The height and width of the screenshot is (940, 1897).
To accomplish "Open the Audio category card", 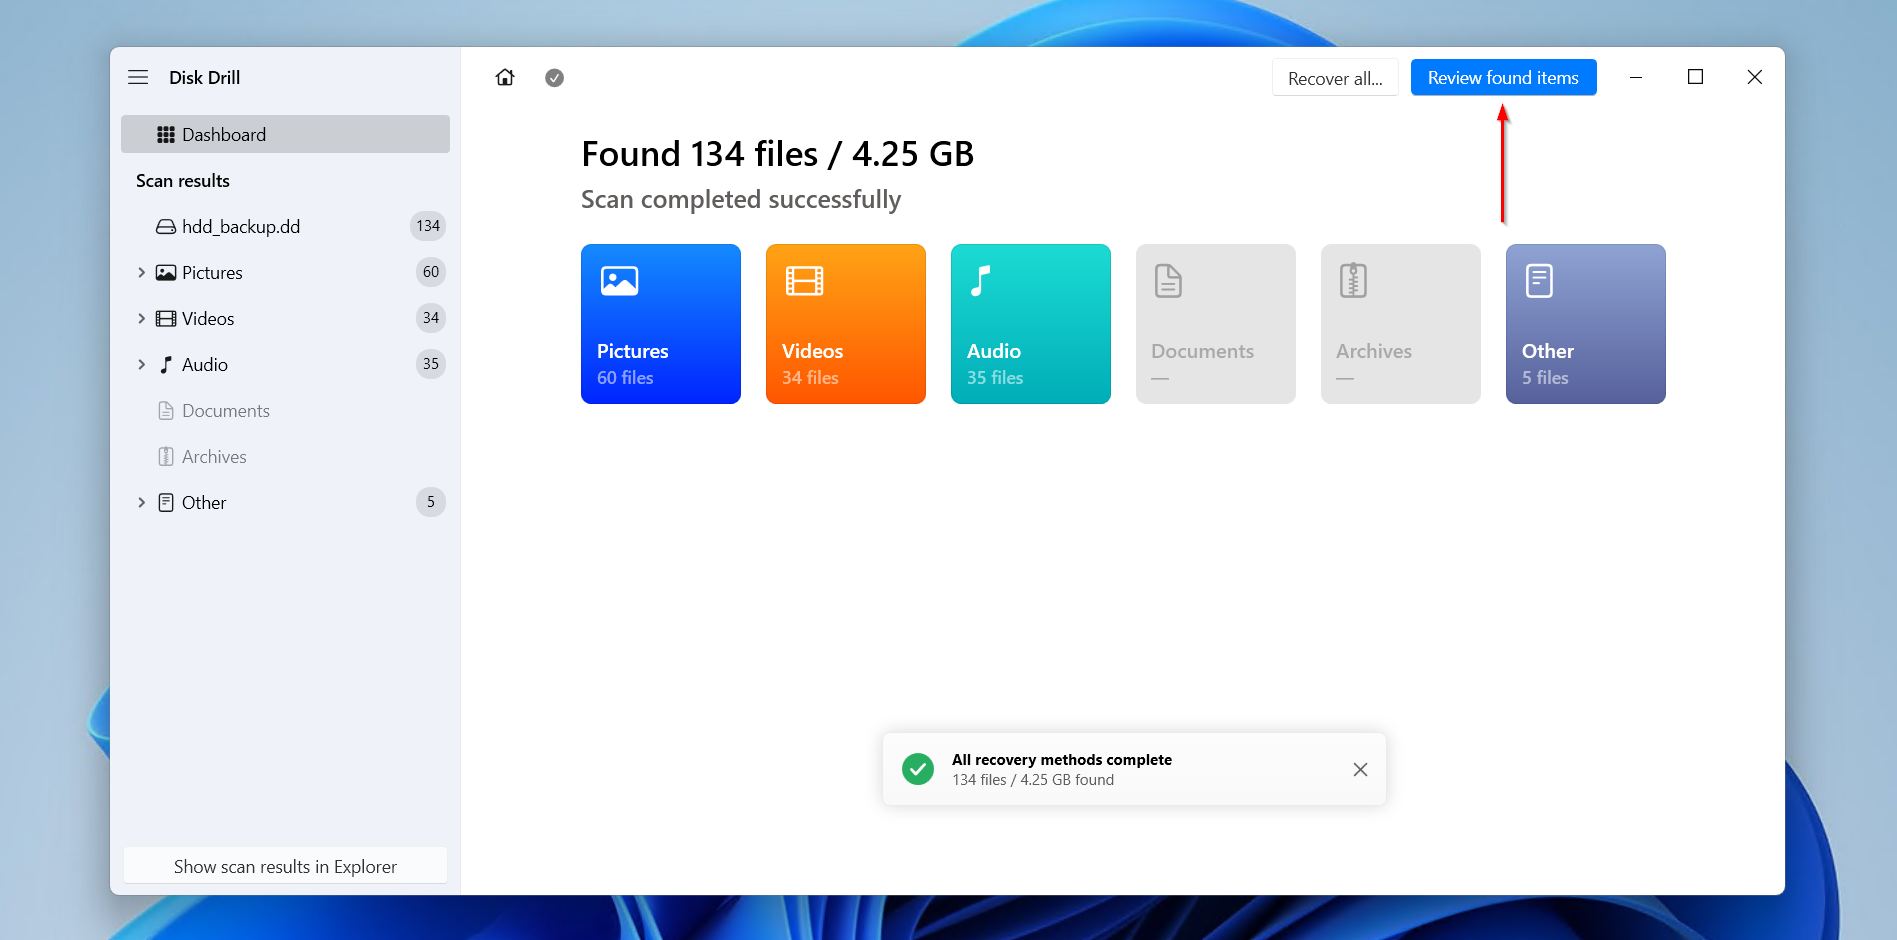I will (x=1030, y=324).
